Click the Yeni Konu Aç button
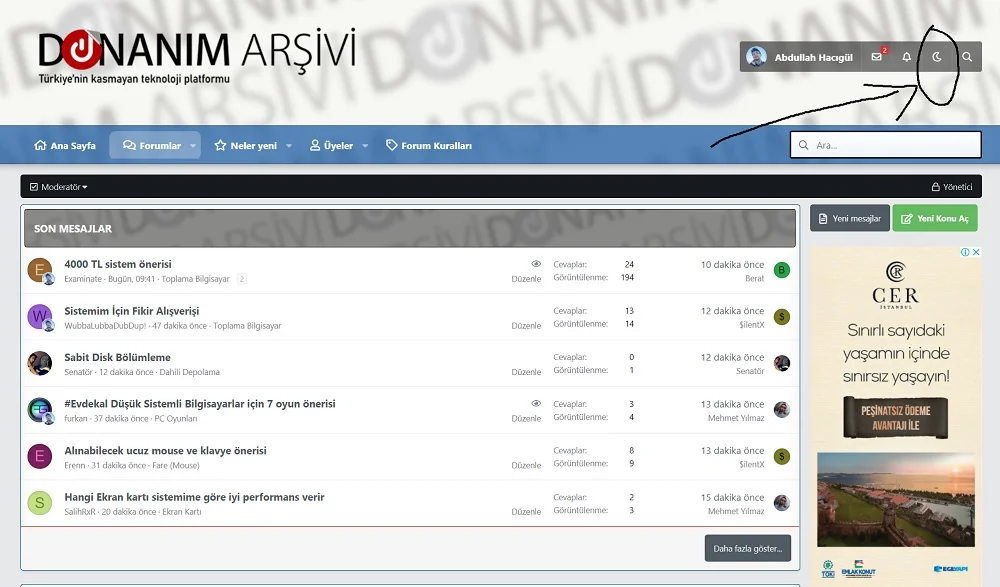Image resolution: width=1000 pixels, height=587 pixels. tap(935, 218)
